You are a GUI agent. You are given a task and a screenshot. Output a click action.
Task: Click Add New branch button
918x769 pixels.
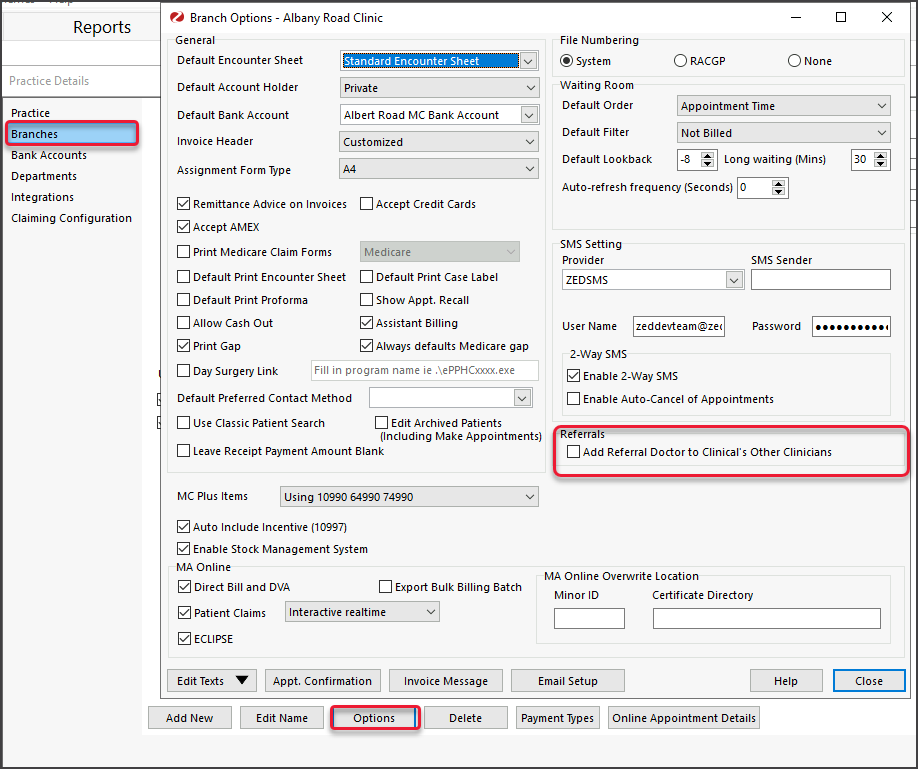pos(190,717)
